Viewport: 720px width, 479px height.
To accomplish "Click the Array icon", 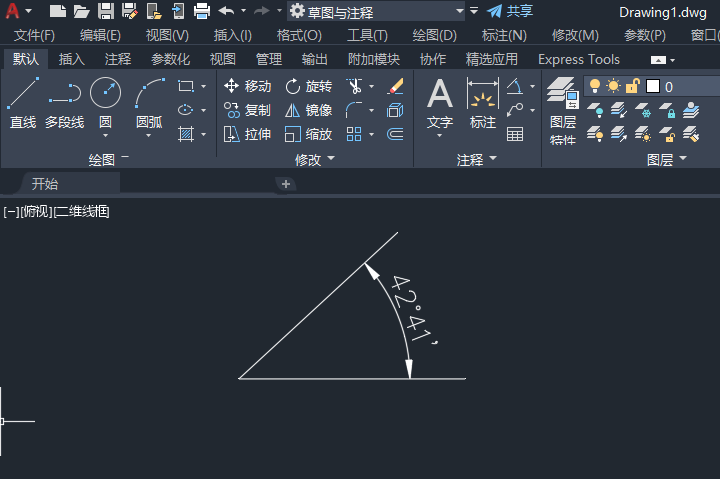I will pyautogui.click(x=354, y=134).
